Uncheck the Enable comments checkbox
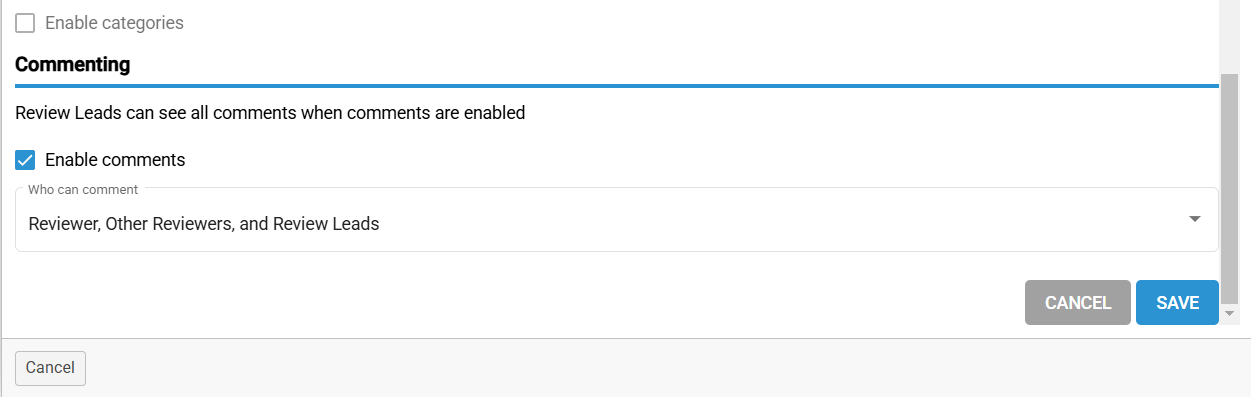The height and width of the screenshot is (397, 1251). point(25,160)
